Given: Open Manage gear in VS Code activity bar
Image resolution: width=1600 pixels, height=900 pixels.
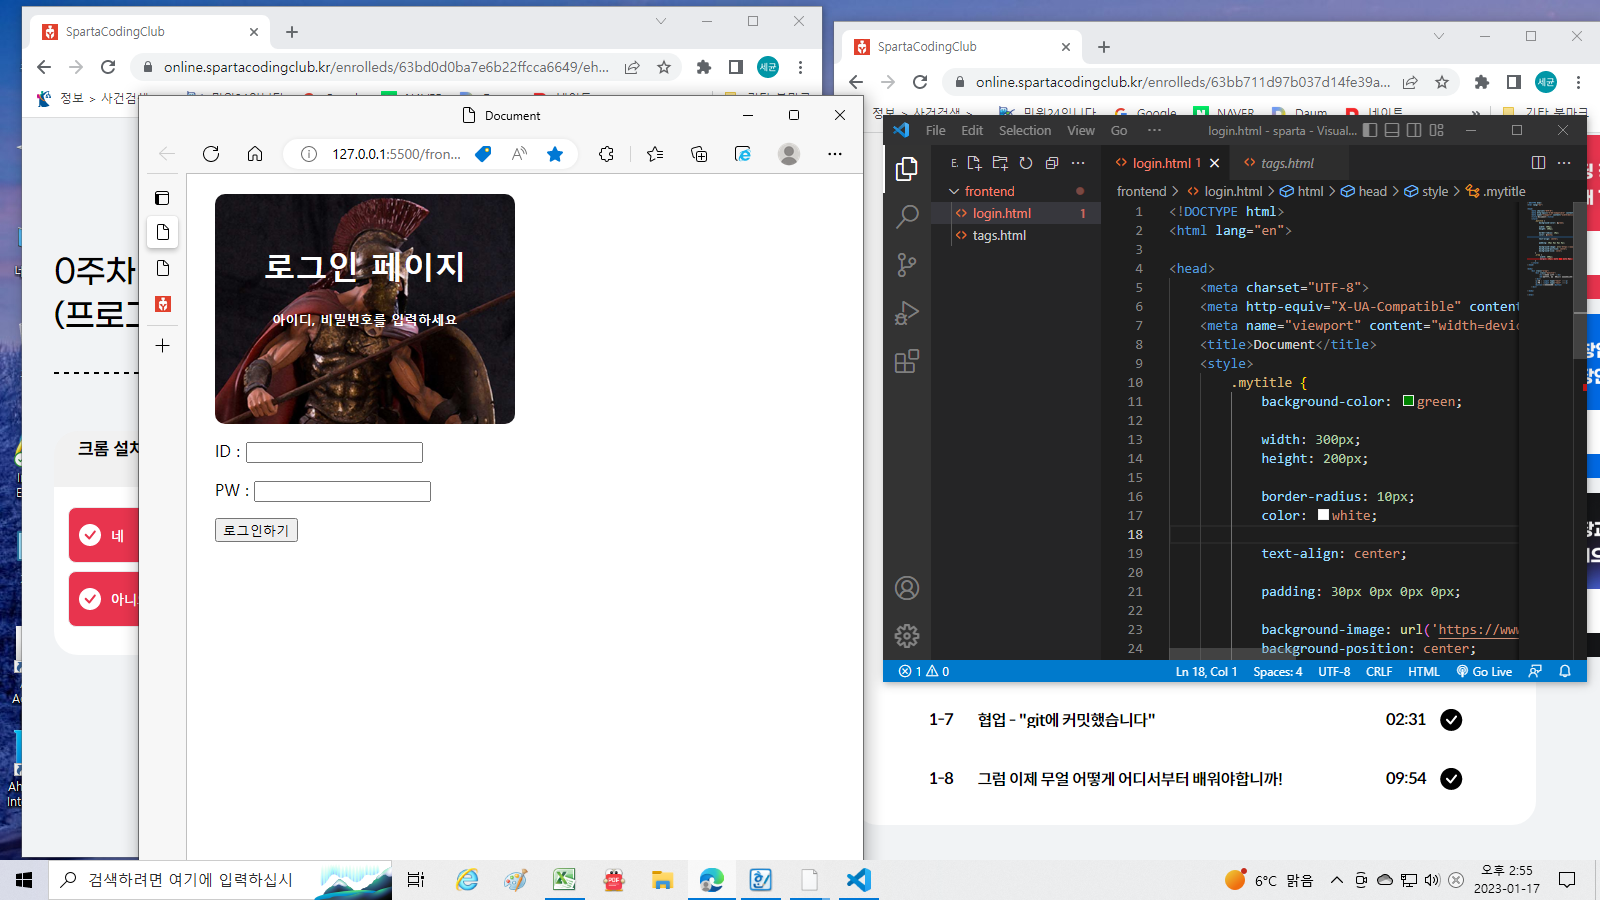Looking at the screenshot, I should click(907, 636).
